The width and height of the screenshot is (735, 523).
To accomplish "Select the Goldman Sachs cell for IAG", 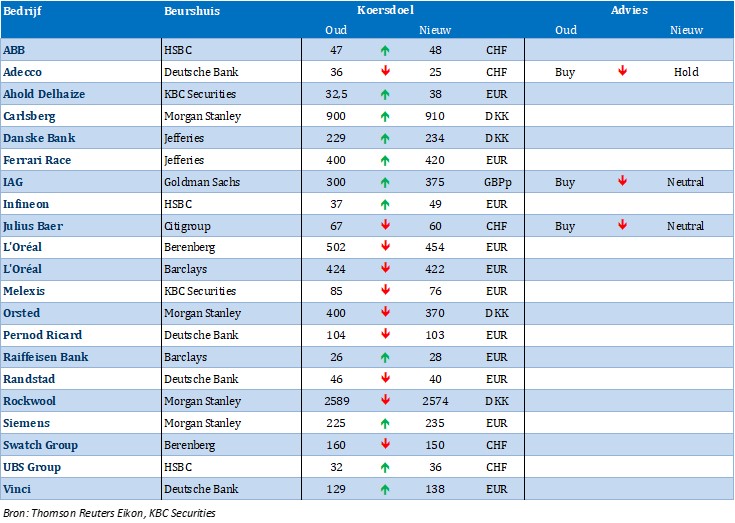I will [x=201, y=182].
